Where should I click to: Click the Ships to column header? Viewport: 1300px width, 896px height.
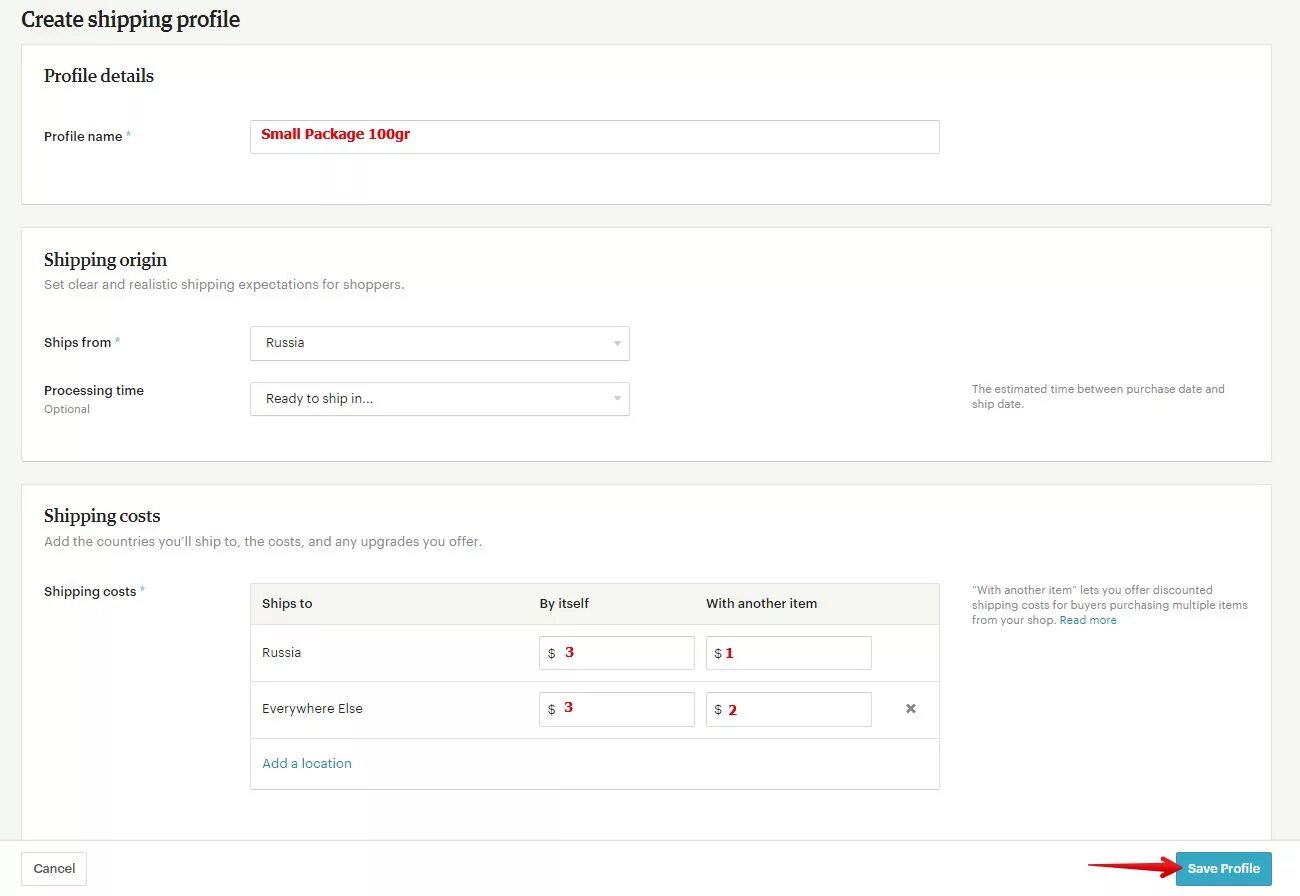[287, 604]
